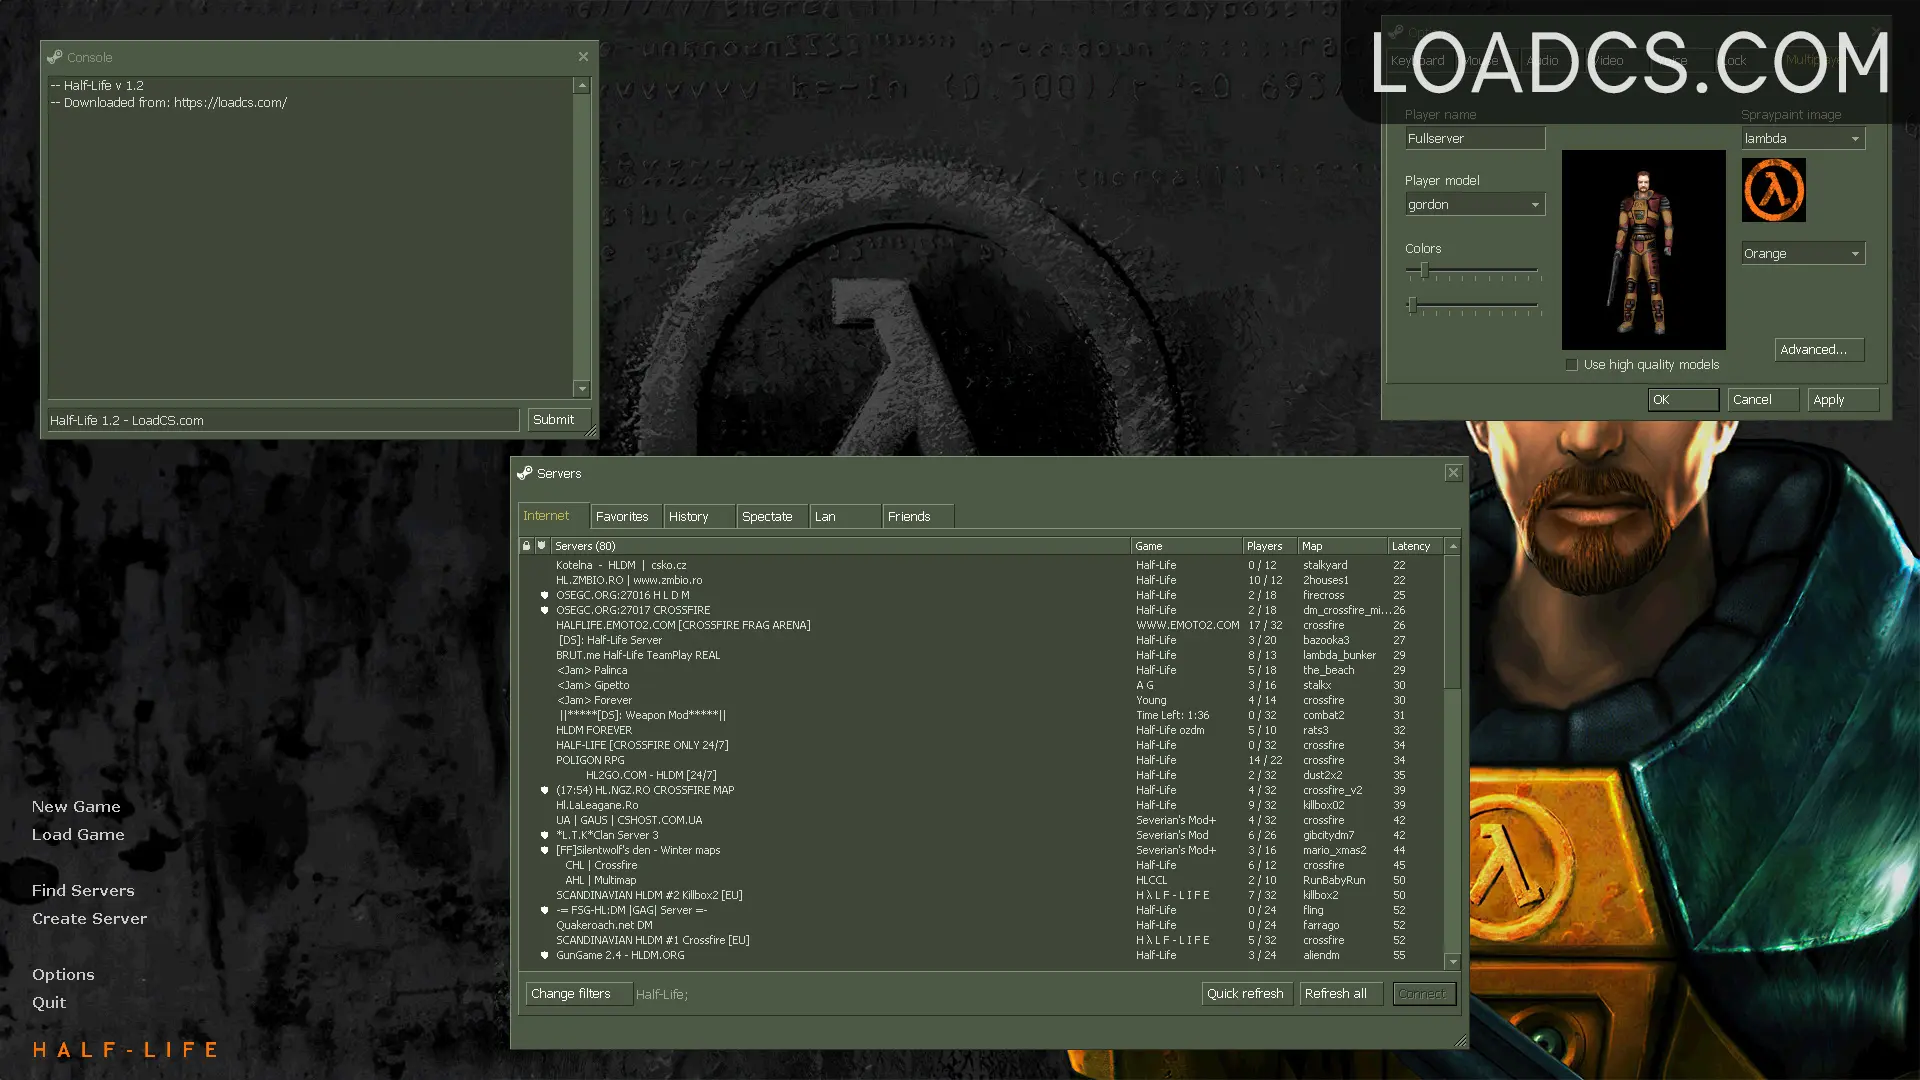Click Refresh all button
Viewport: 1920px width, 1080px height.
click(1340, 994)
